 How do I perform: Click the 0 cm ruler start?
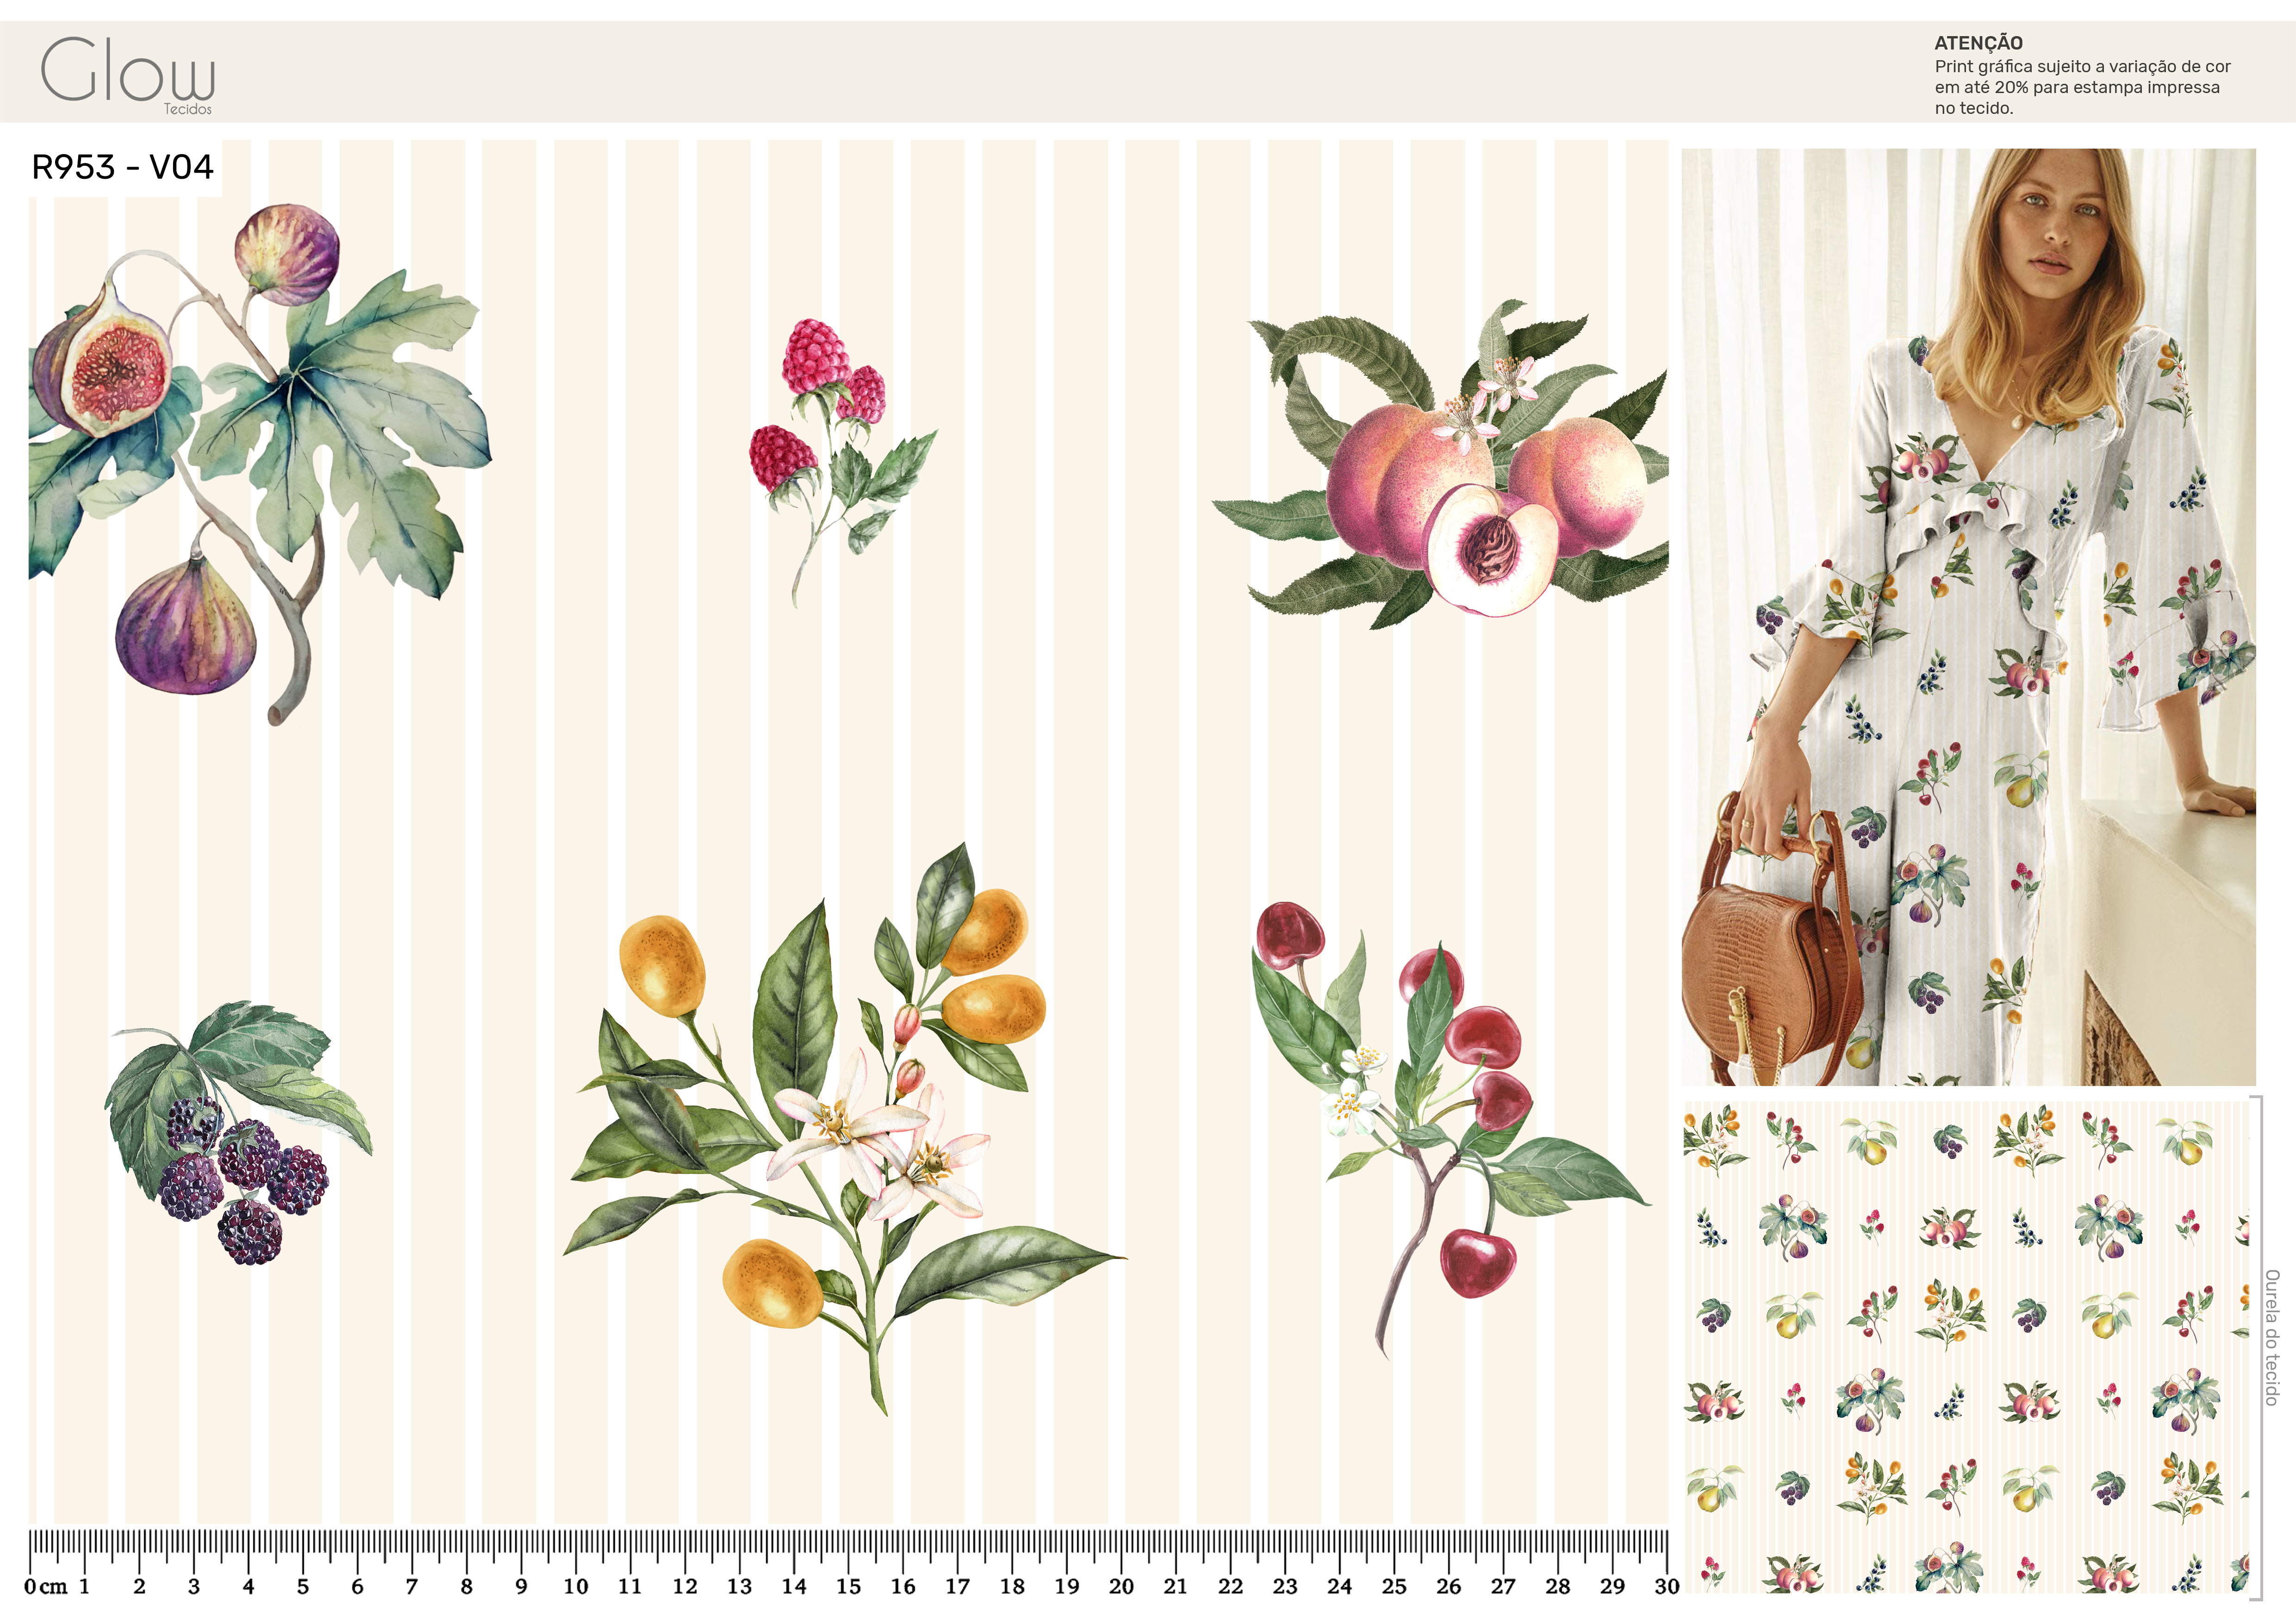[45, 1586]
